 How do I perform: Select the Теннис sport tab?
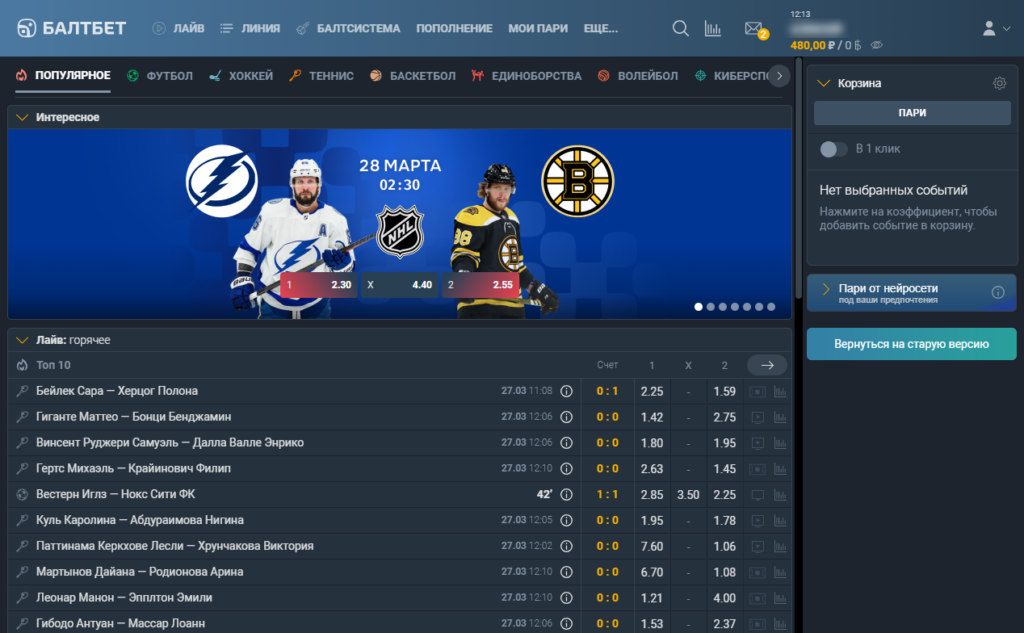[321, 76]
